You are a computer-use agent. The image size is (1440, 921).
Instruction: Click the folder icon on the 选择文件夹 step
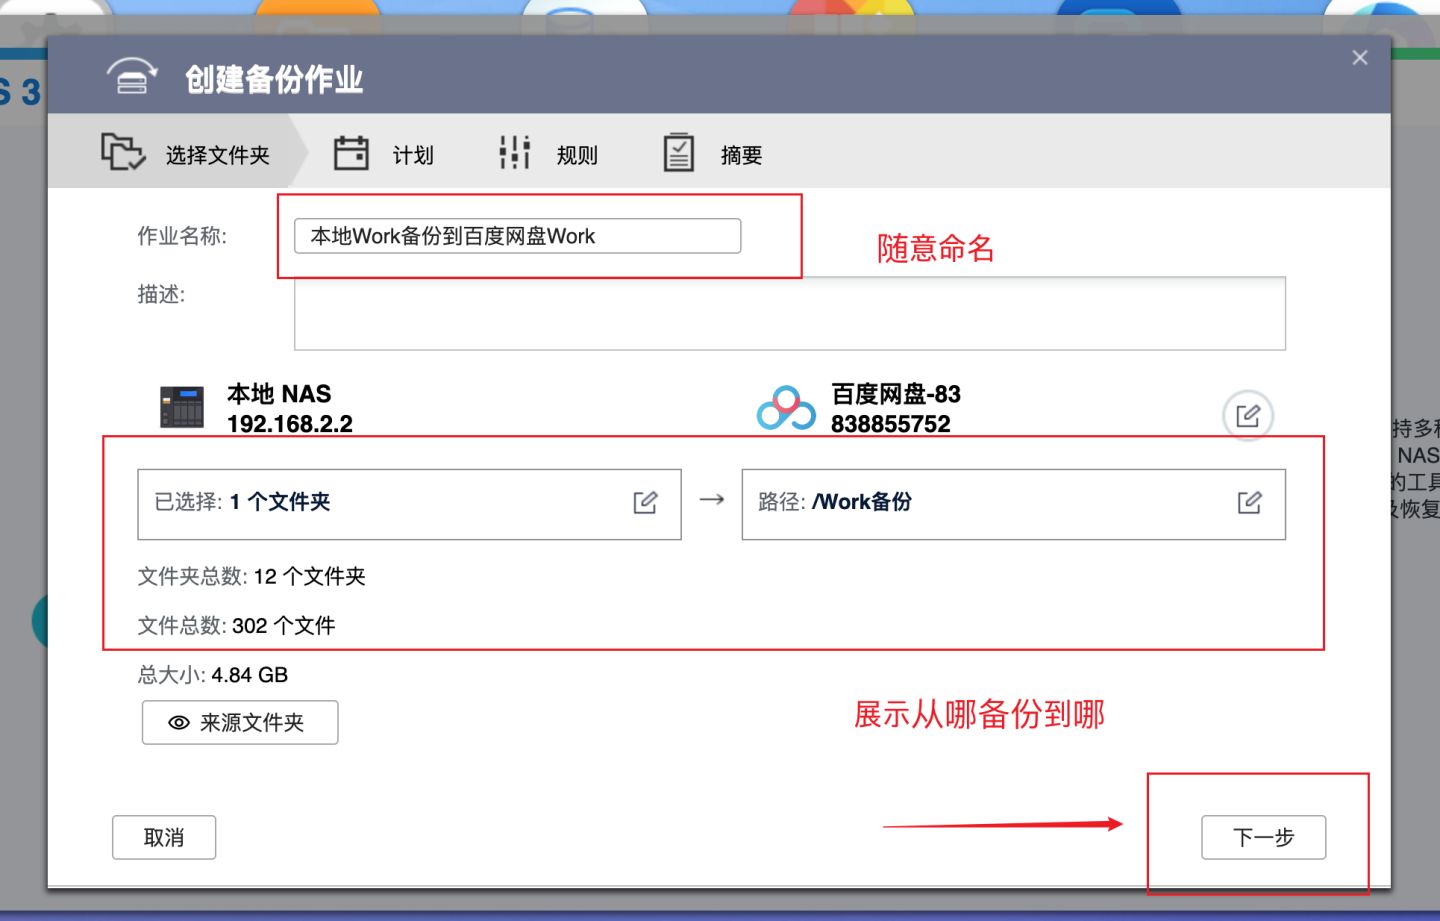click(x=122, y=152)
